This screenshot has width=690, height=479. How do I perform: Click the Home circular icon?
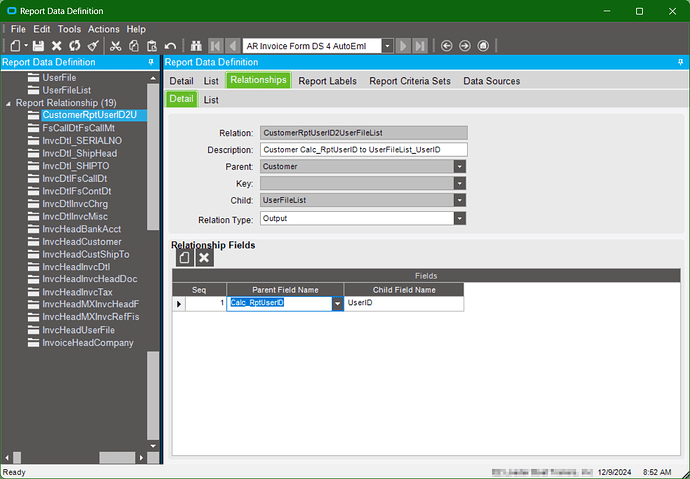(483, 46)
